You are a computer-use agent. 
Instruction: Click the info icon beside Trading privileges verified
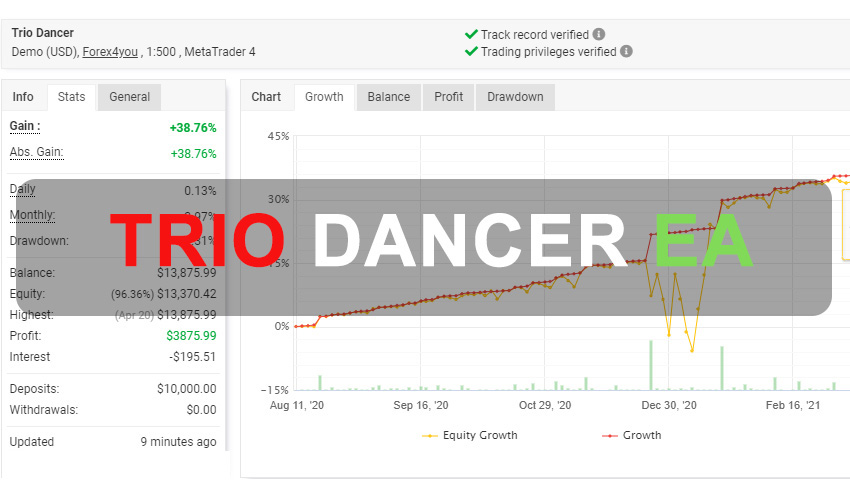[x=626, y=52]
